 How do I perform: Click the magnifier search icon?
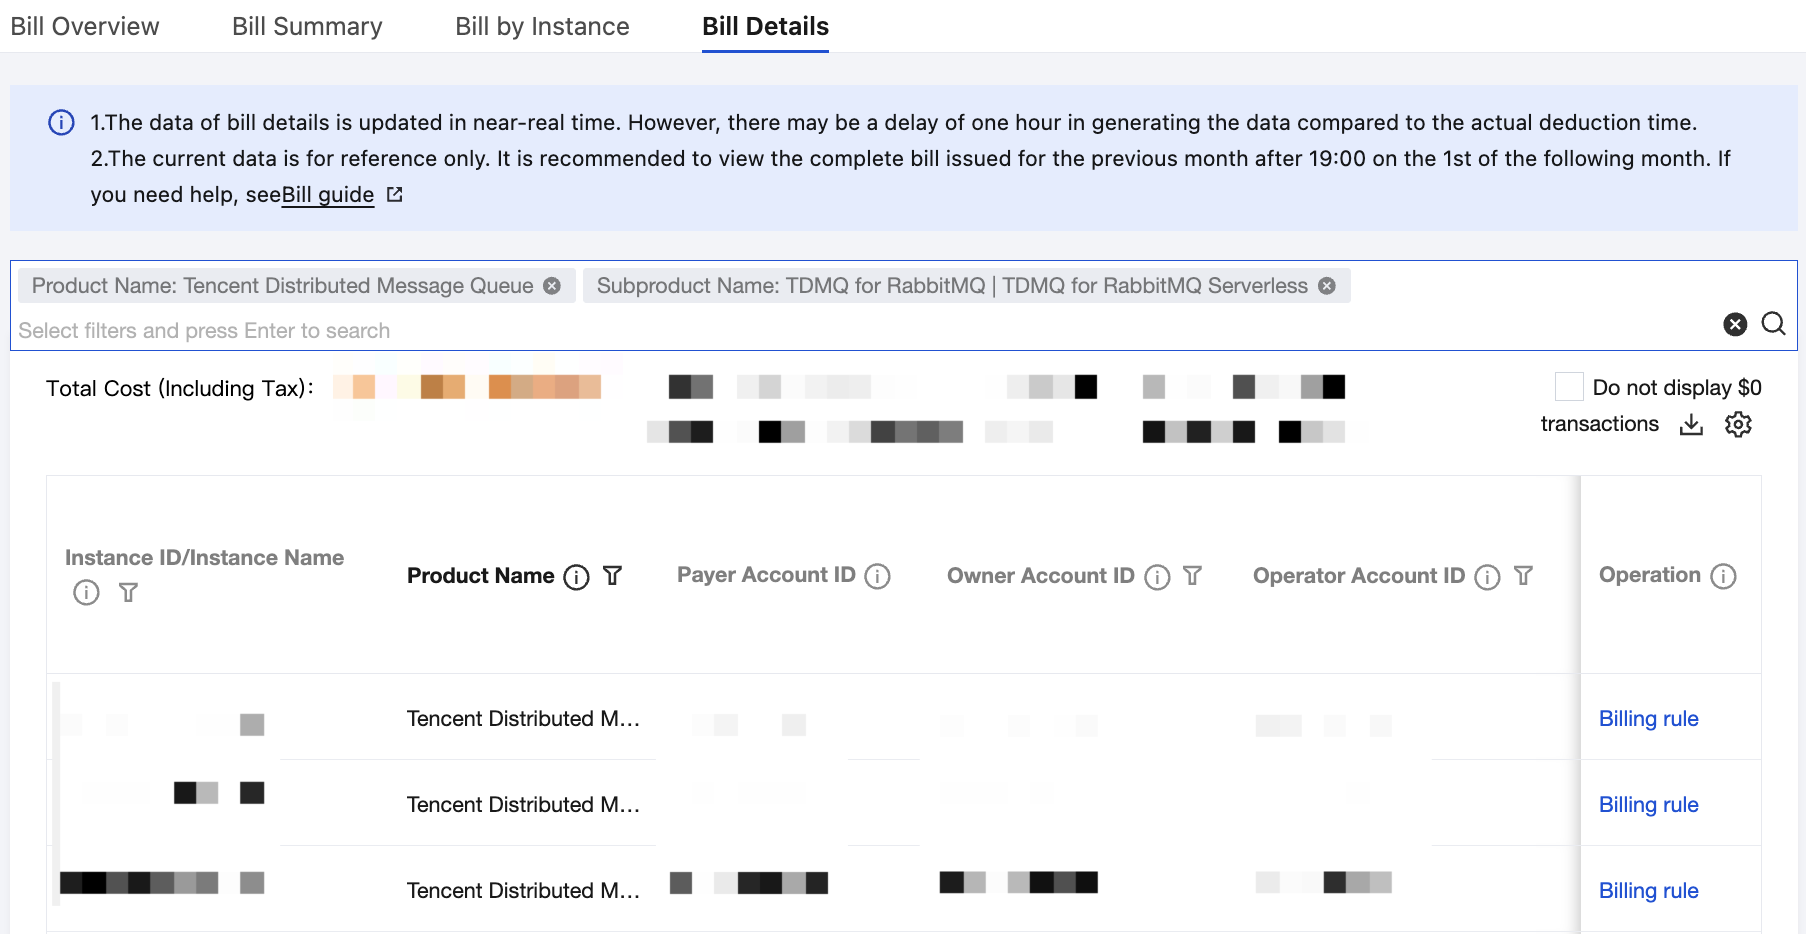[x=1773, y=324]
